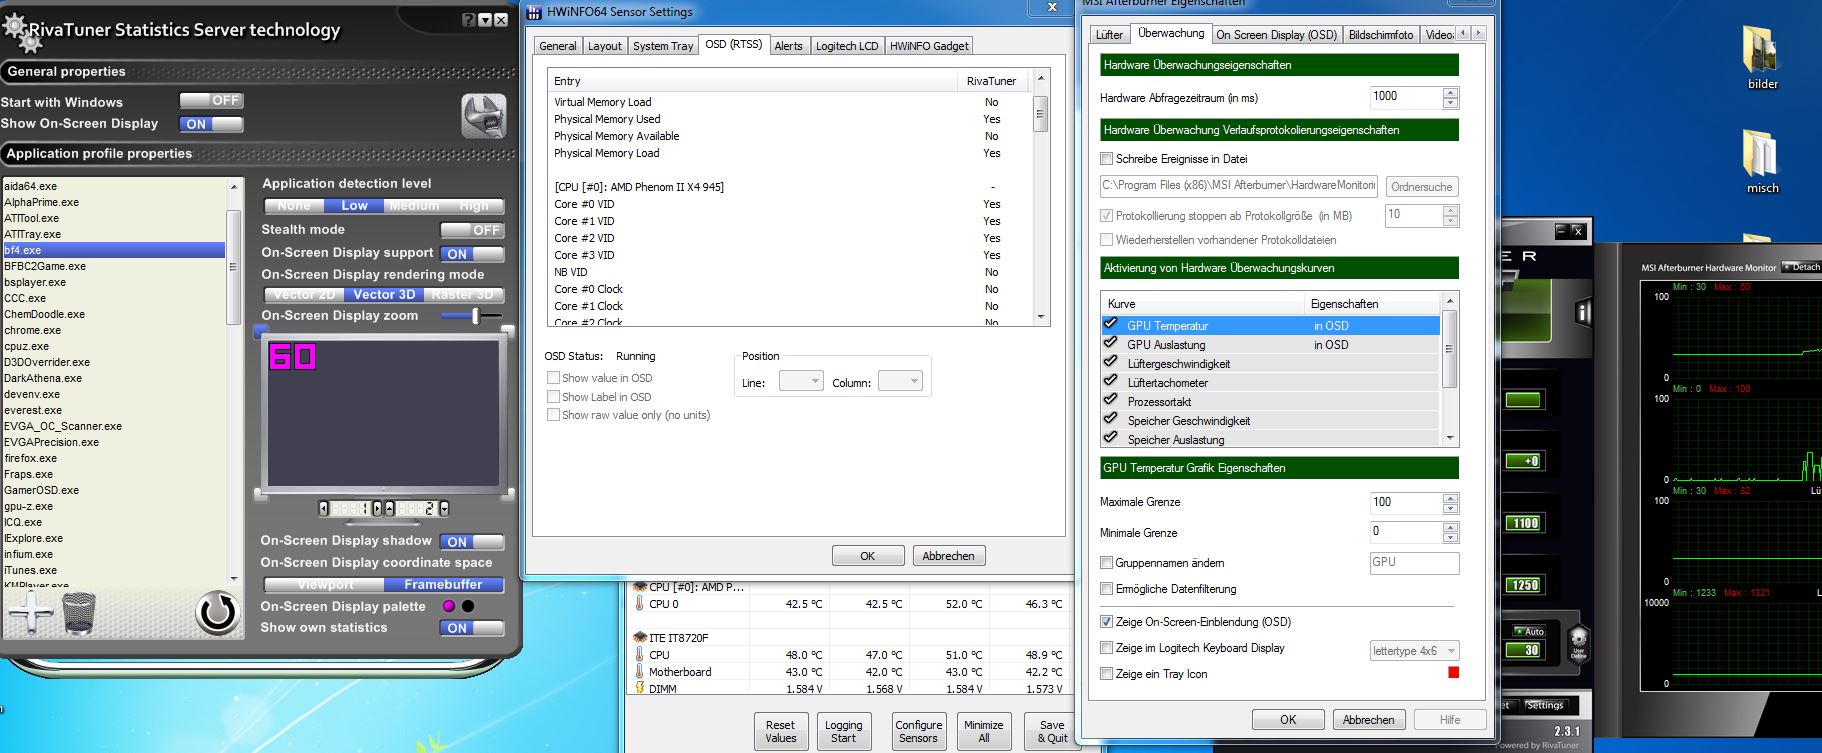
Task: Click the left arrow of OSD X coordinate
Action: (x=323, y=508)
